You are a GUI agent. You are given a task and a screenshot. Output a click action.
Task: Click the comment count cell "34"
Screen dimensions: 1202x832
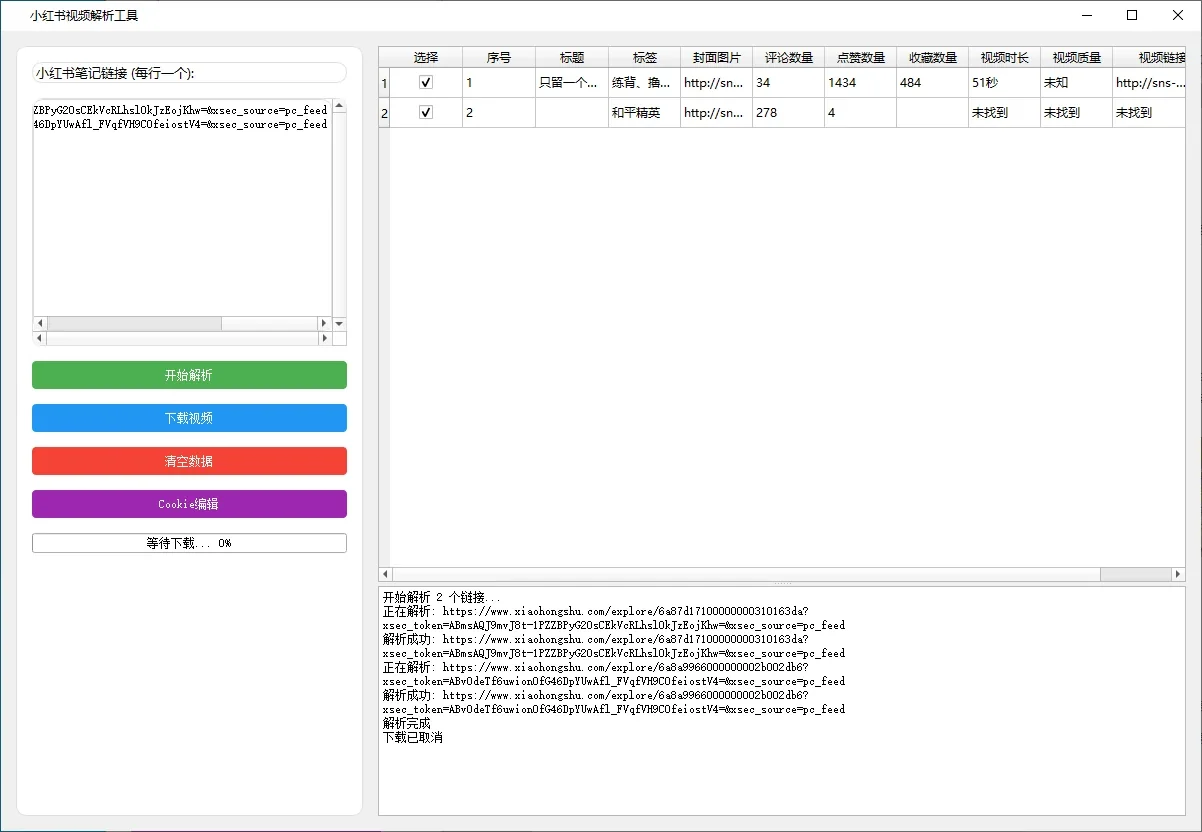pyautogui.click(x=789, y=83)
